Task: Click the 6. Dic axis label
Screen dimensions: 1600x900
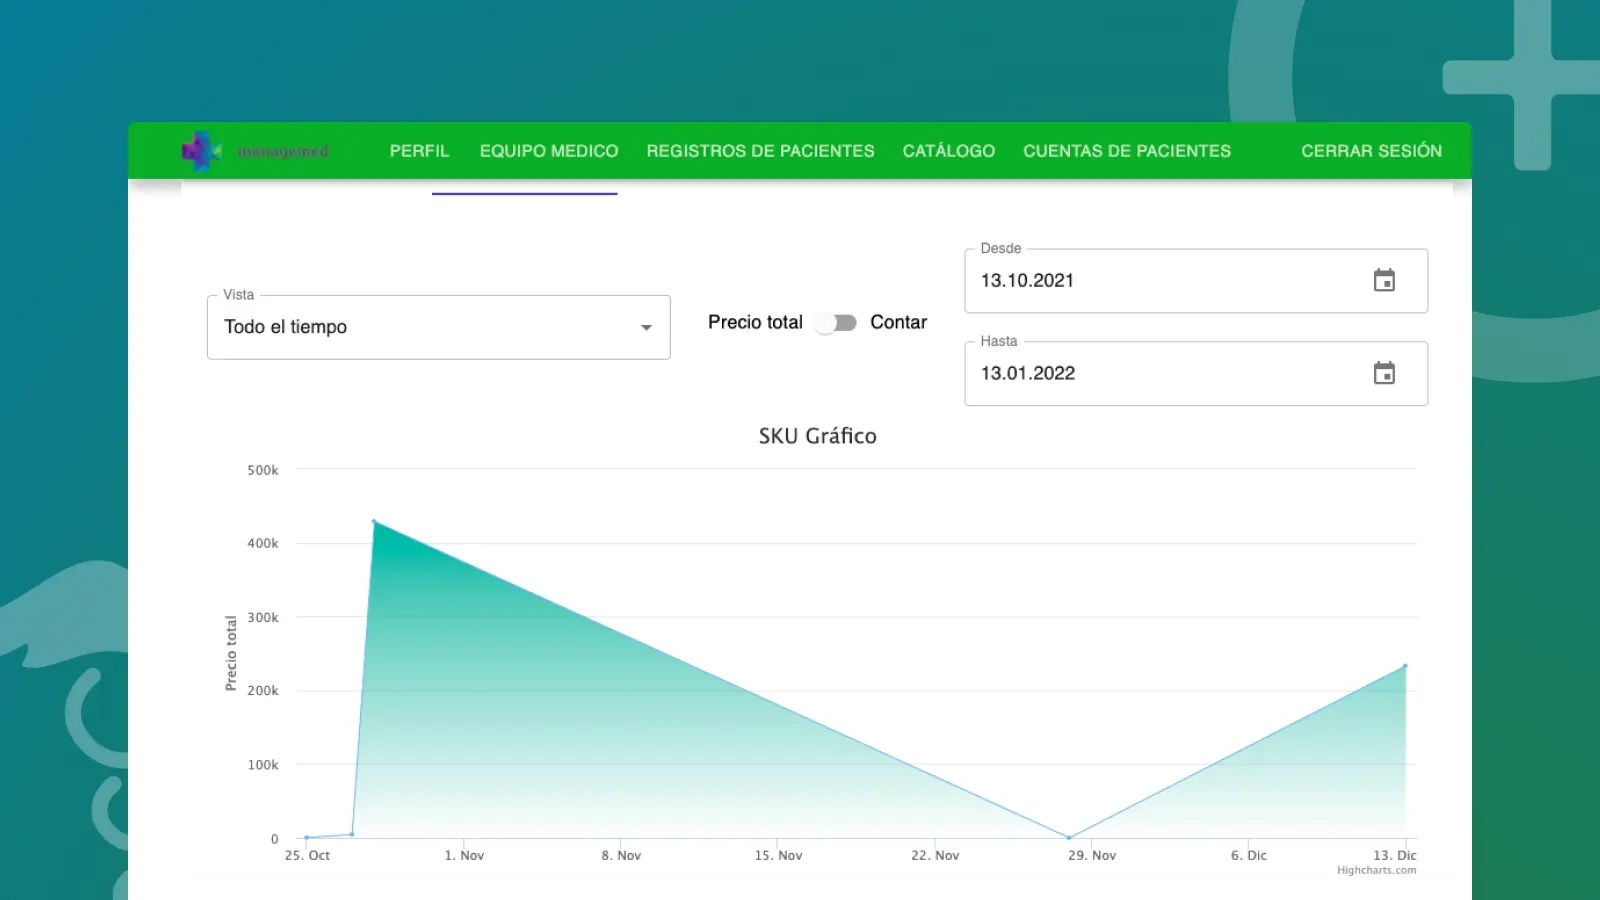Action: tap(1249, 855)
